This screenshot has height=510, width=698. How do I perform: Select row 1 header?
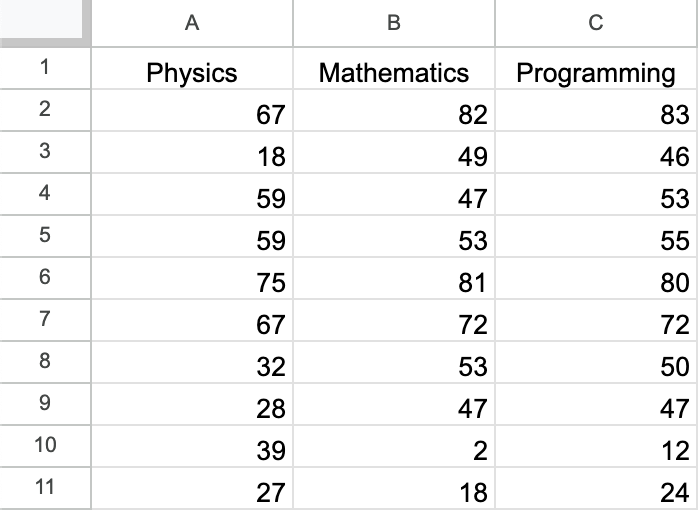pyautogui.click(x=45, y=69)
